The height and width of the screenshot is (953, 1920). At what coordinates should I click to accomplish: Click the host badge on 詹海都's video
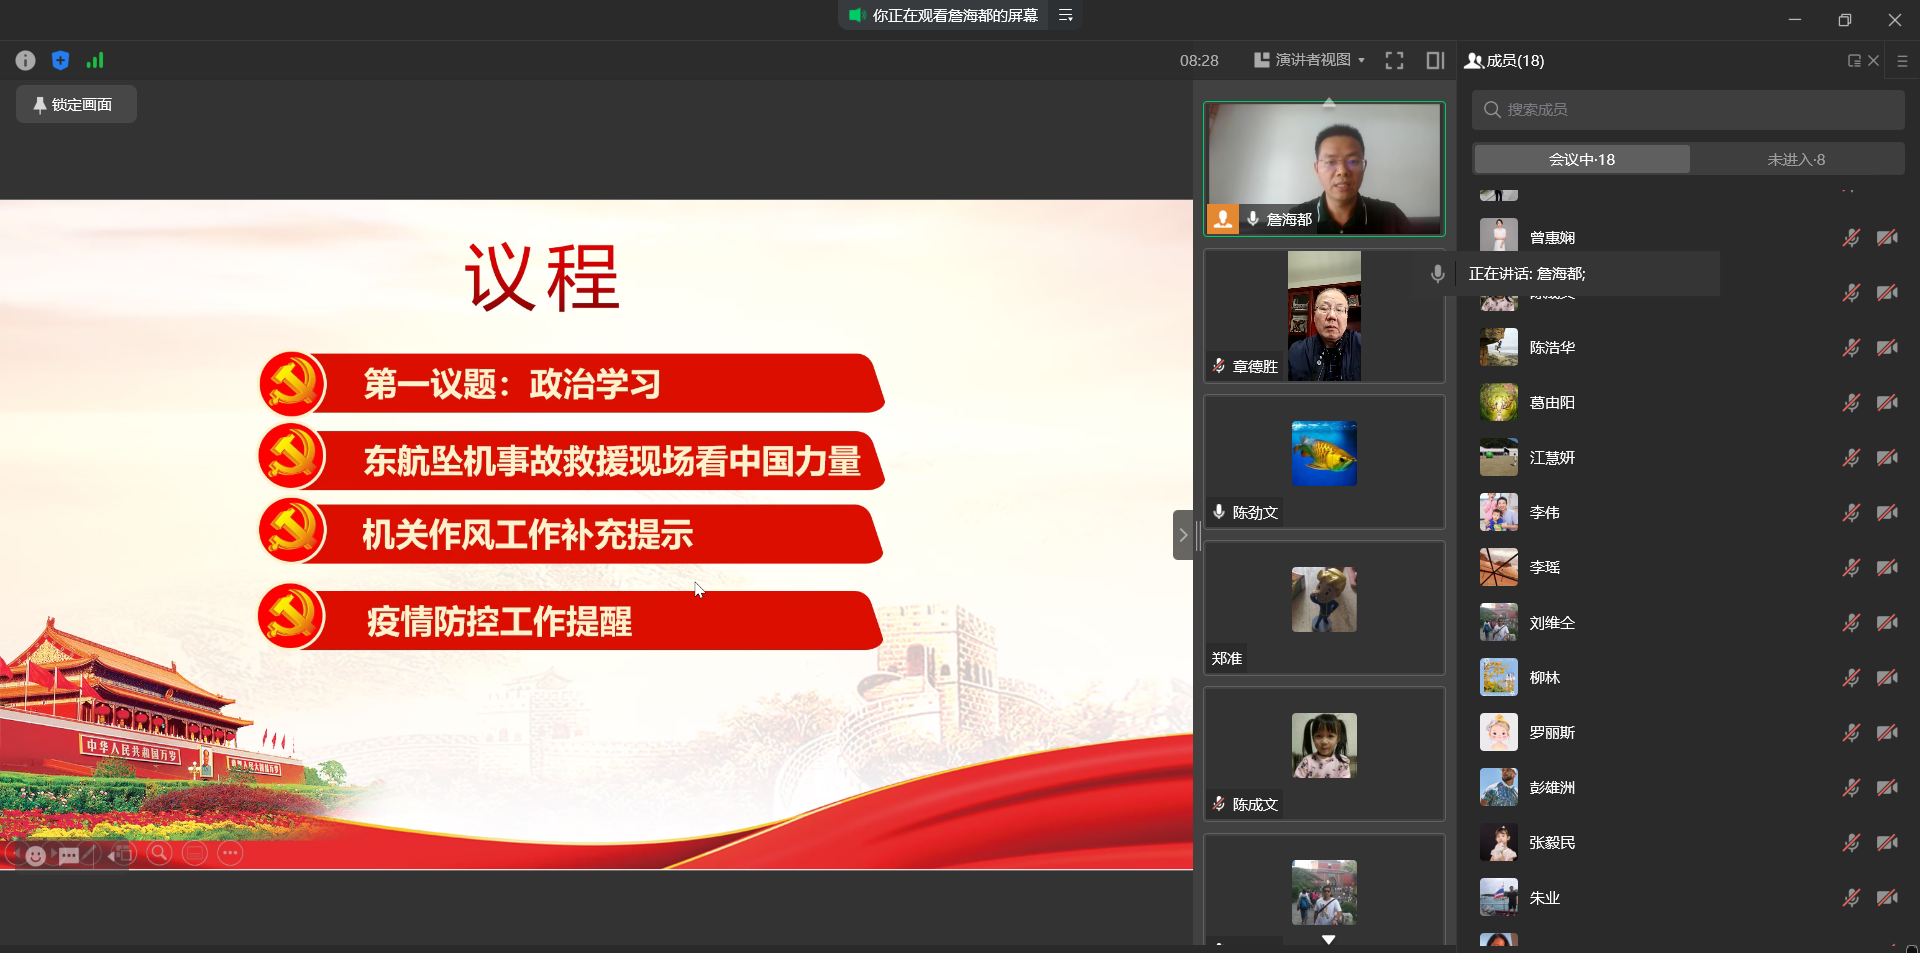click(x=1223, y=219)
